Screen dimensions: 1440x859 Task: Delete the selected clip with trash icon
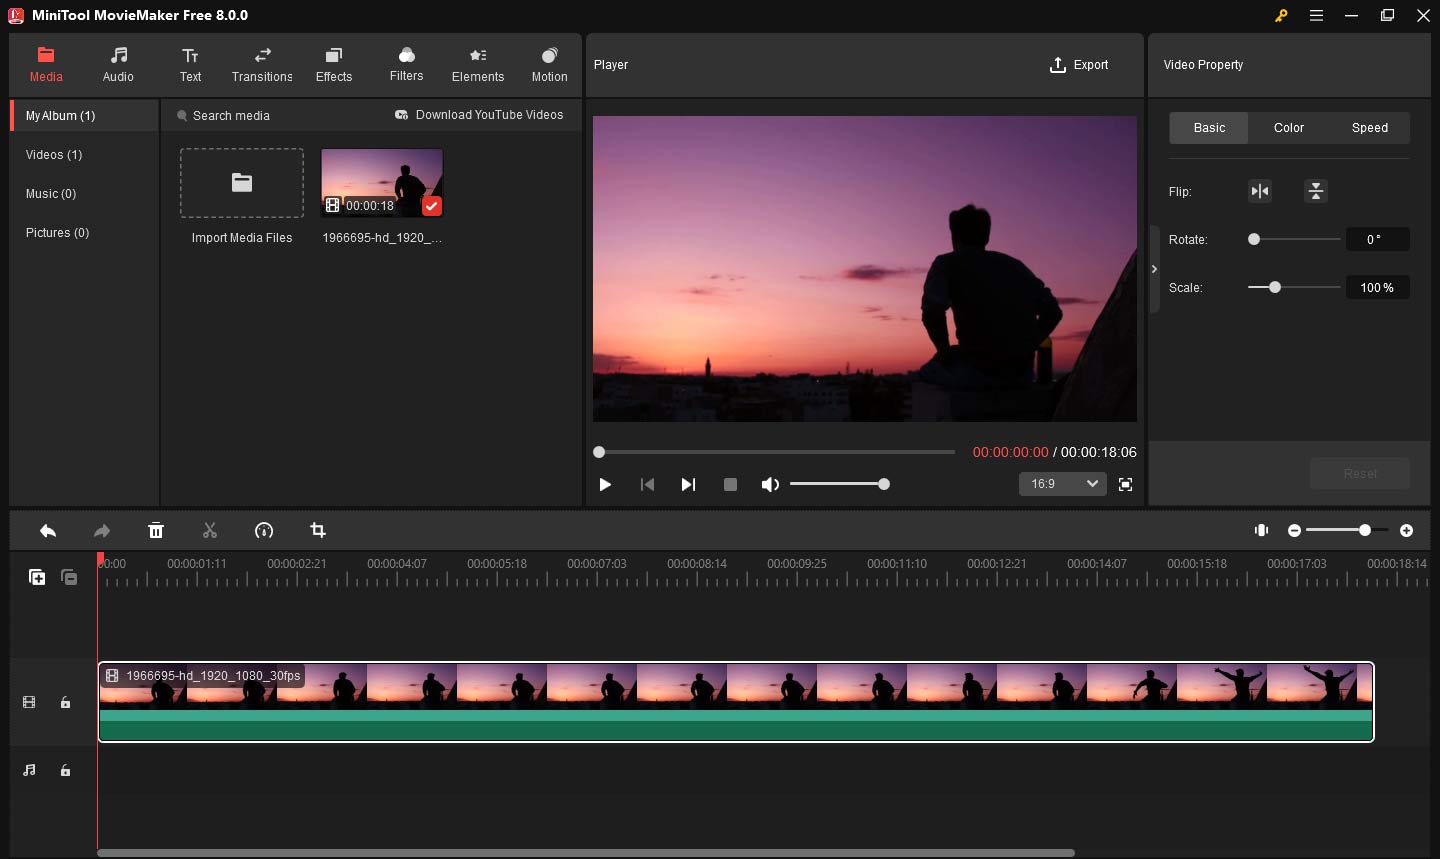pos(156,531)
